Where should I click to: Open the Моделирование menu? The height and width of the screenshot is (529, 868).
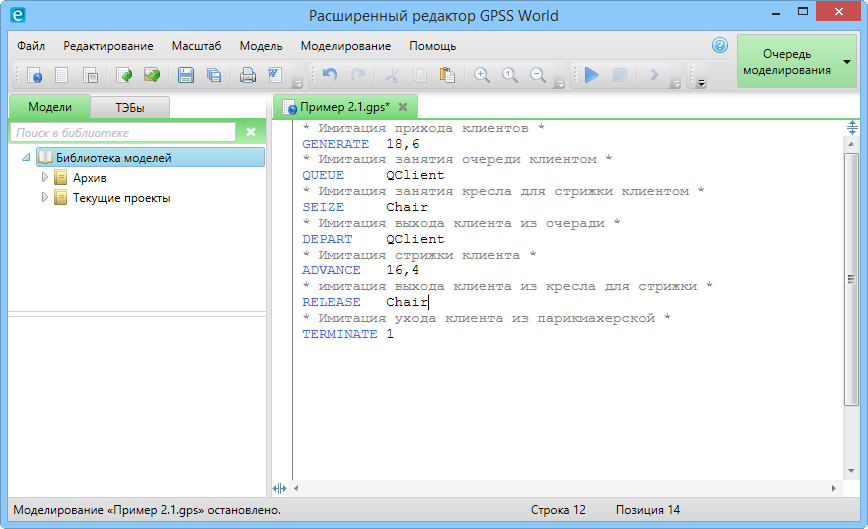point(346,46)
